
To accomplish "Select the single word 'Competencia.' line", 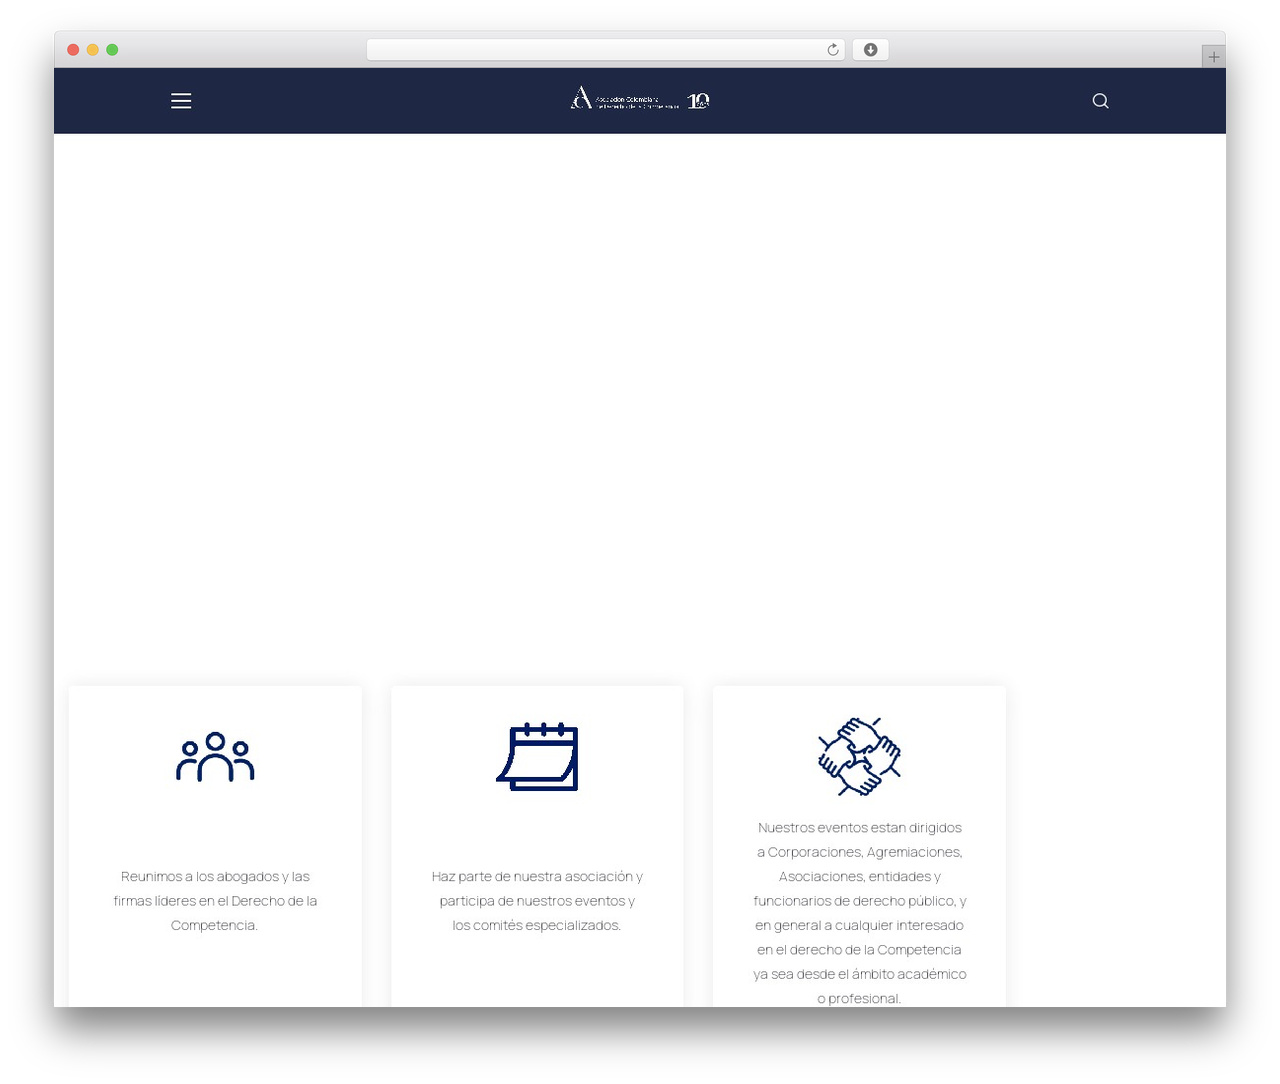I will click(x=215, y=926).
